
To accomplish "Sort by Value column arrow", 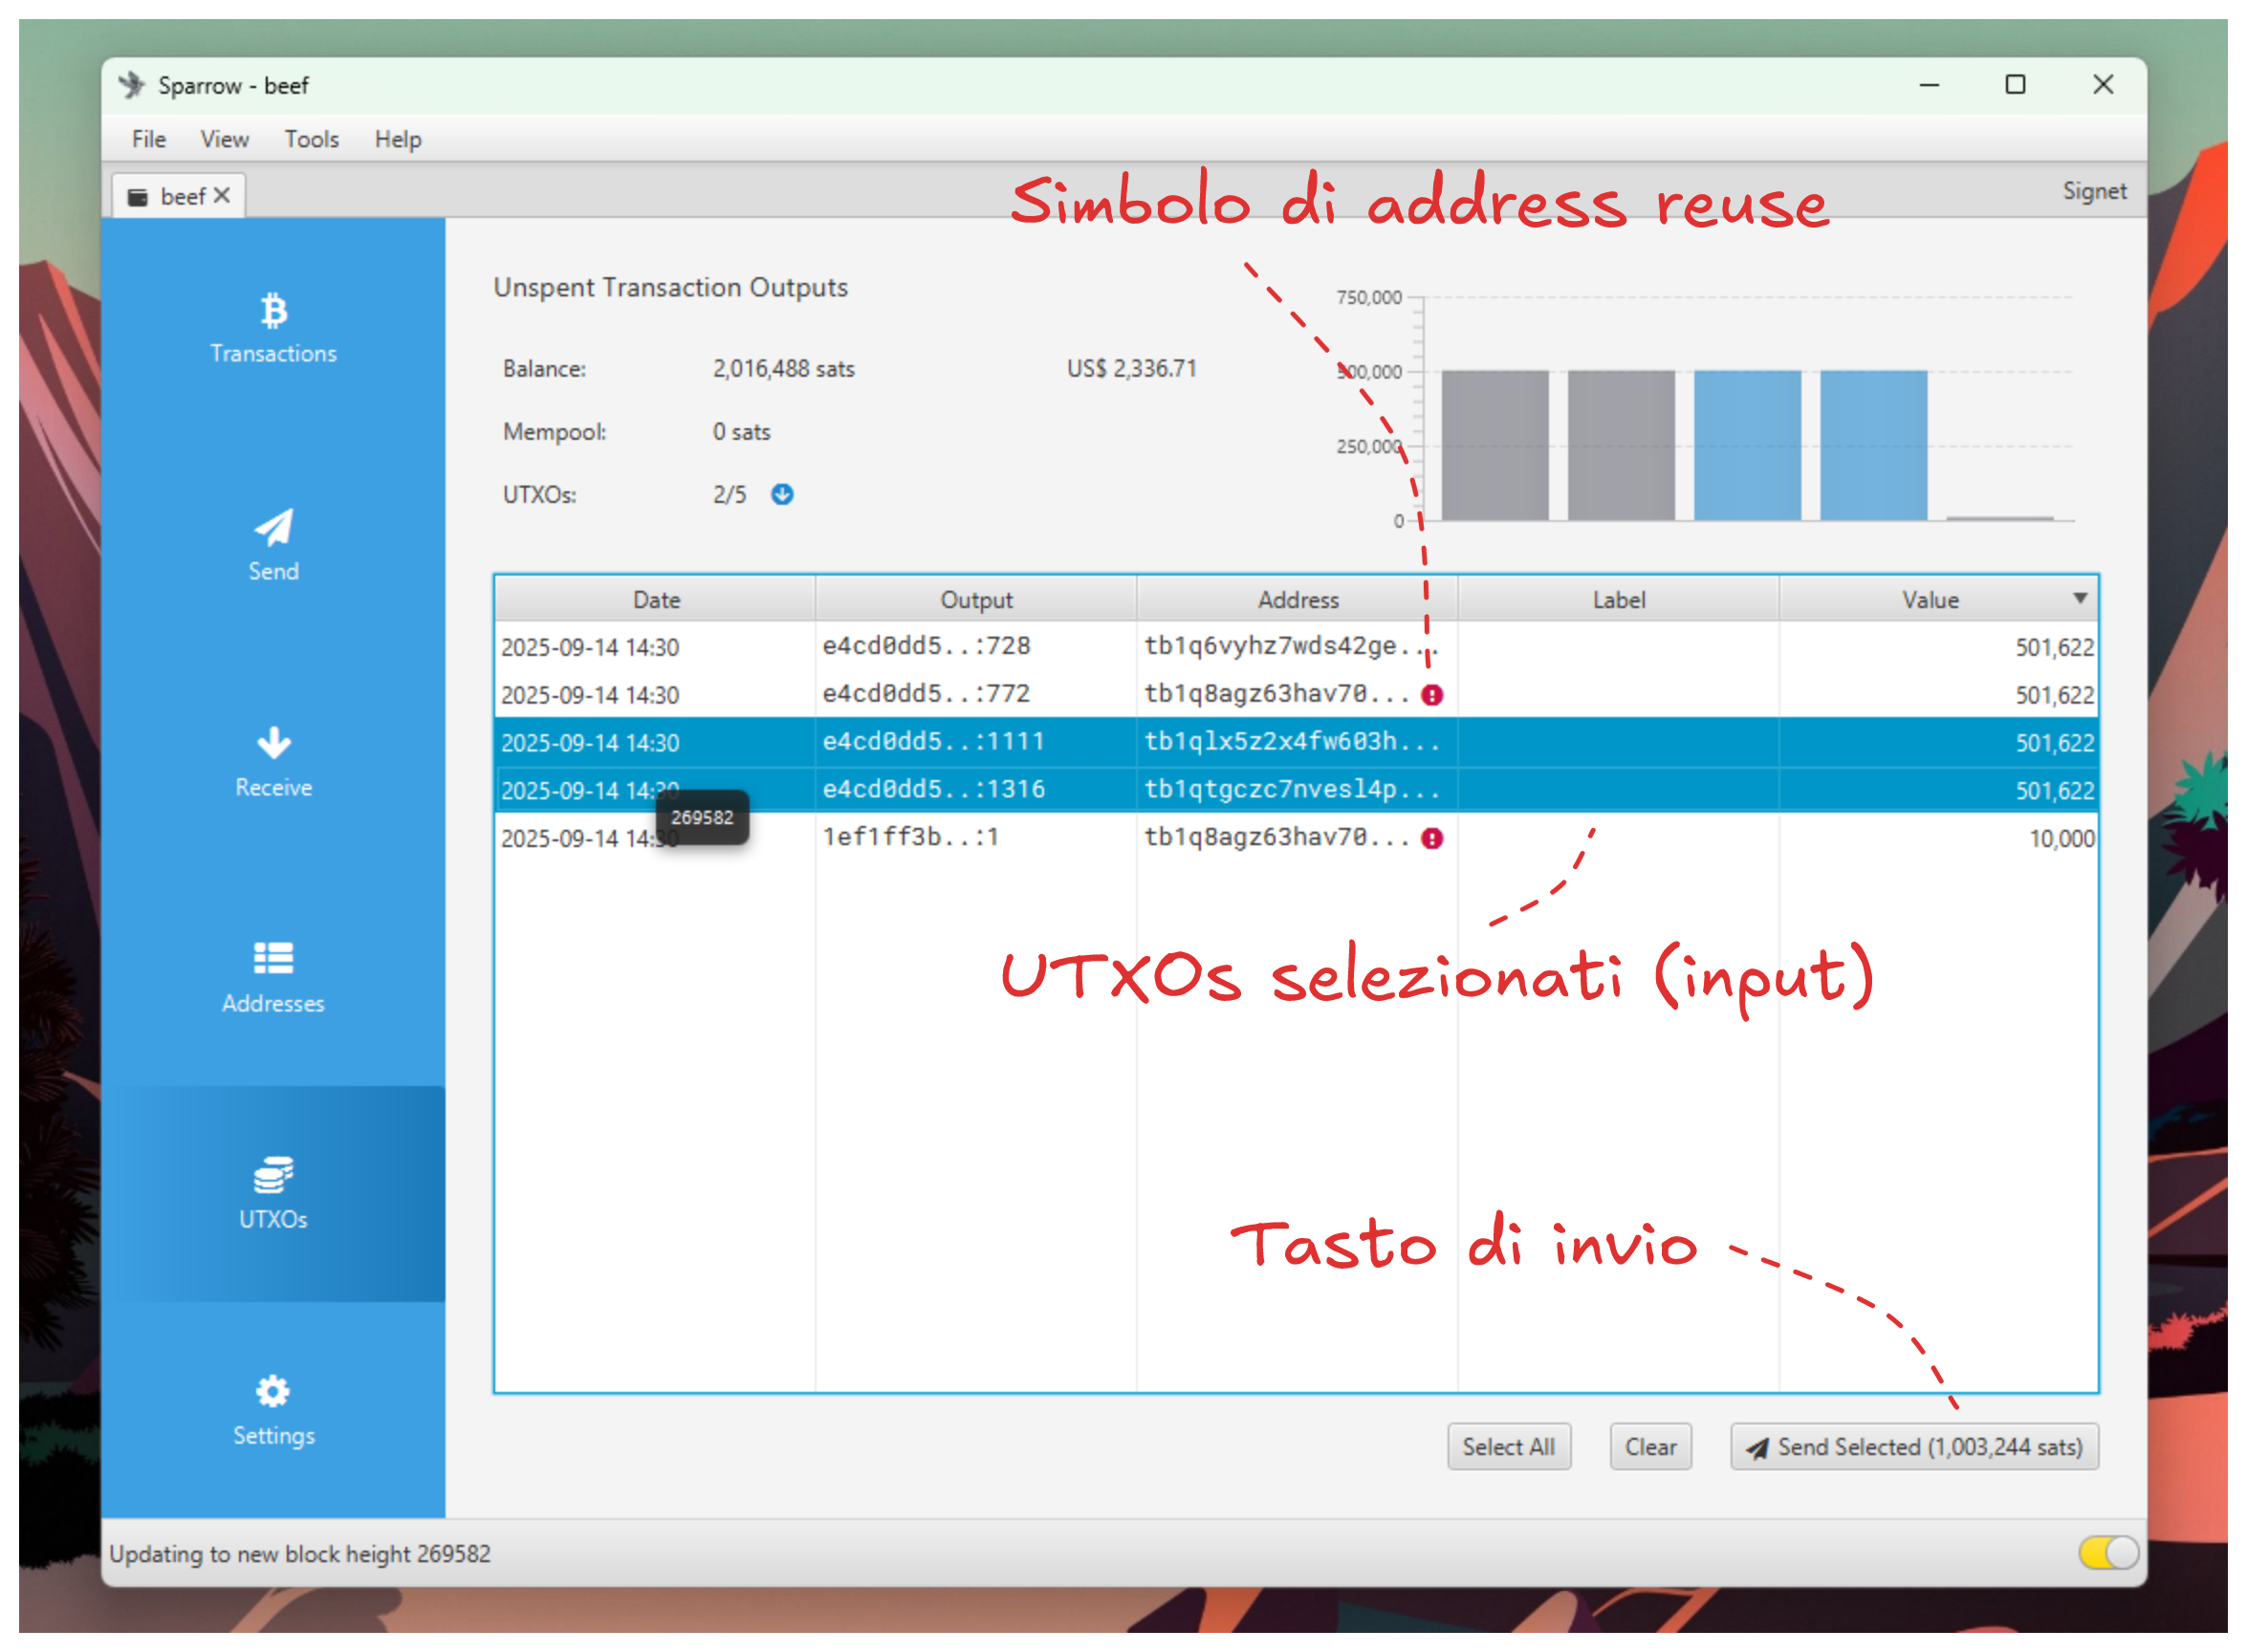I will click(x=2079, y=599).
